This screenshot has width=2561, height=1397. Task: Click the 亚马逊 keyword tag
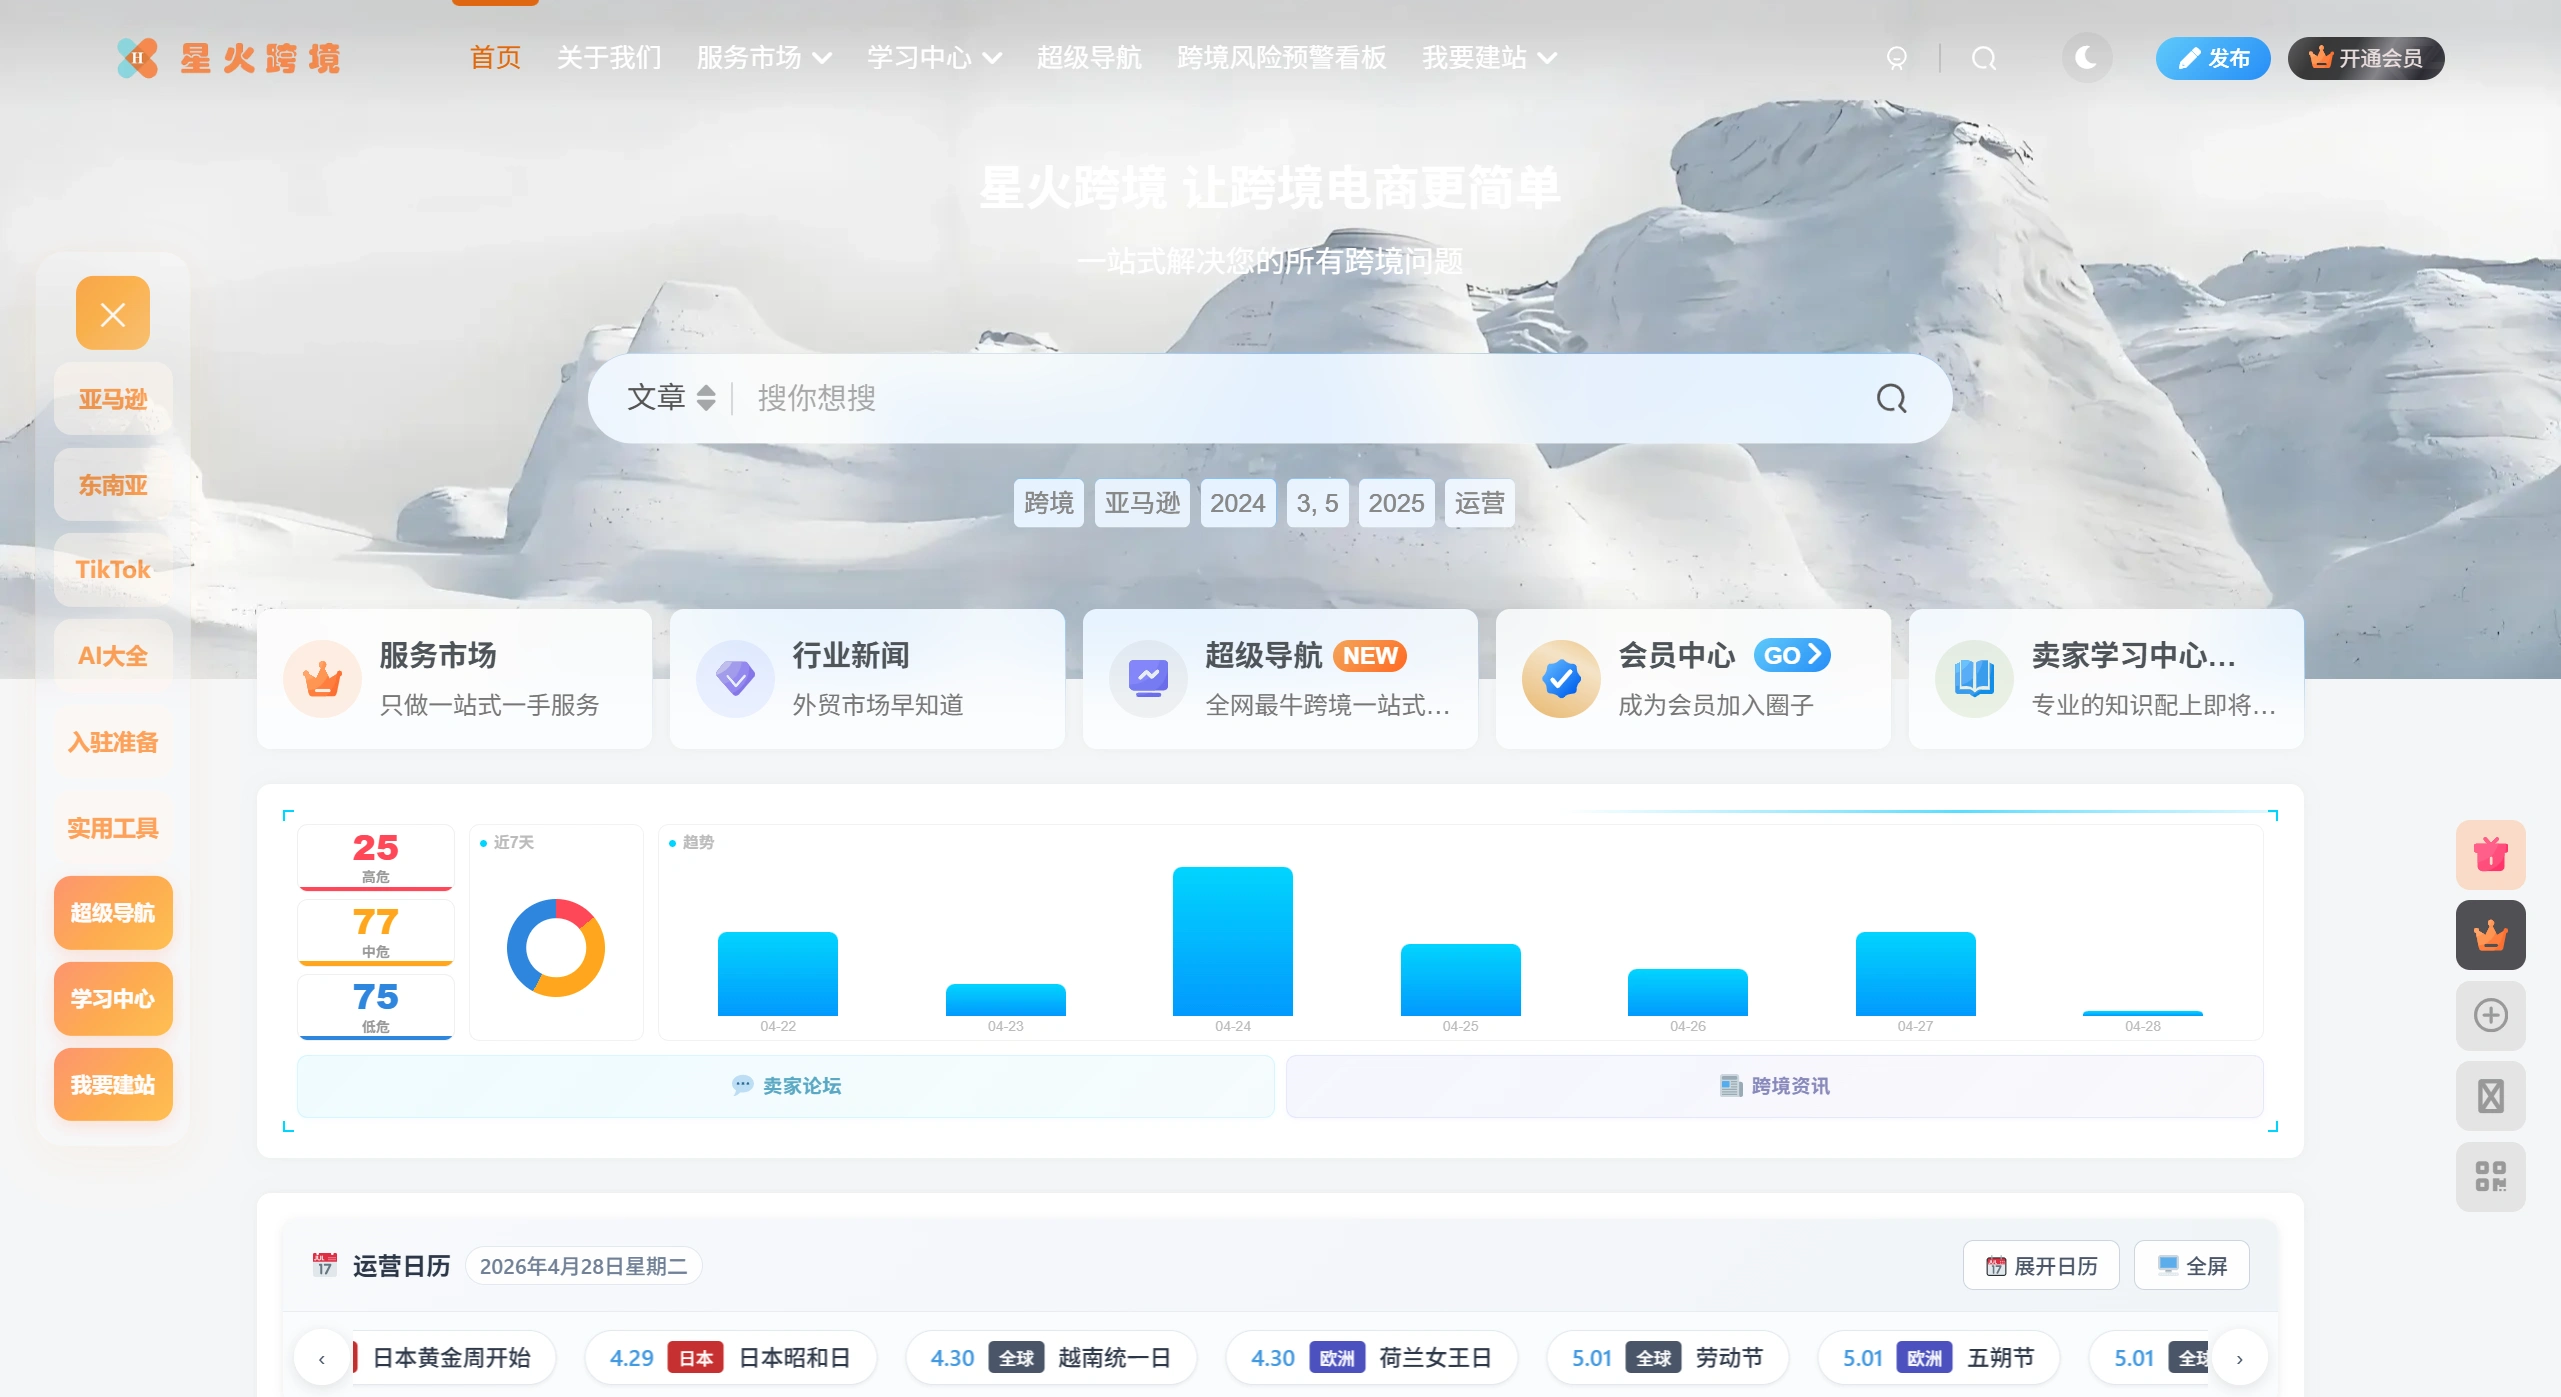(1141, 503)
